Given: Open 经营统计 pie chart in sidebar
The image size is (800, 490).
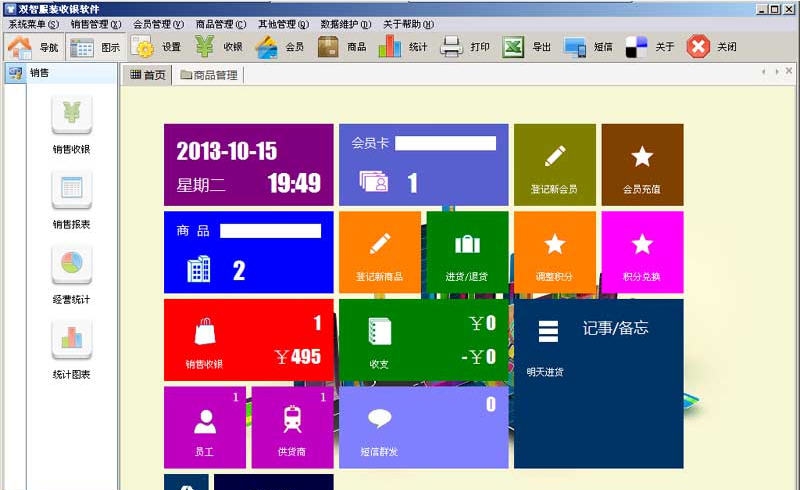Looking at the screenshot, I should tap(71, 275).
